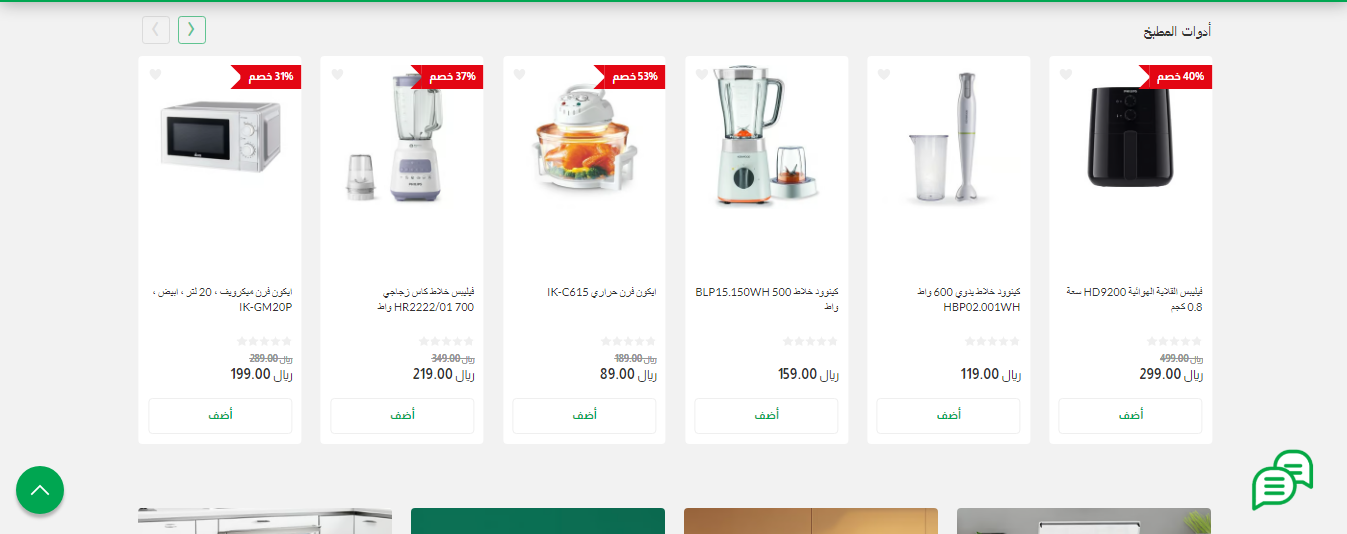The height and width of the screenshot is (534, 1347).
Task: Toggle wishlist heart on Kenwood hand blender
Action: (884, 75)
